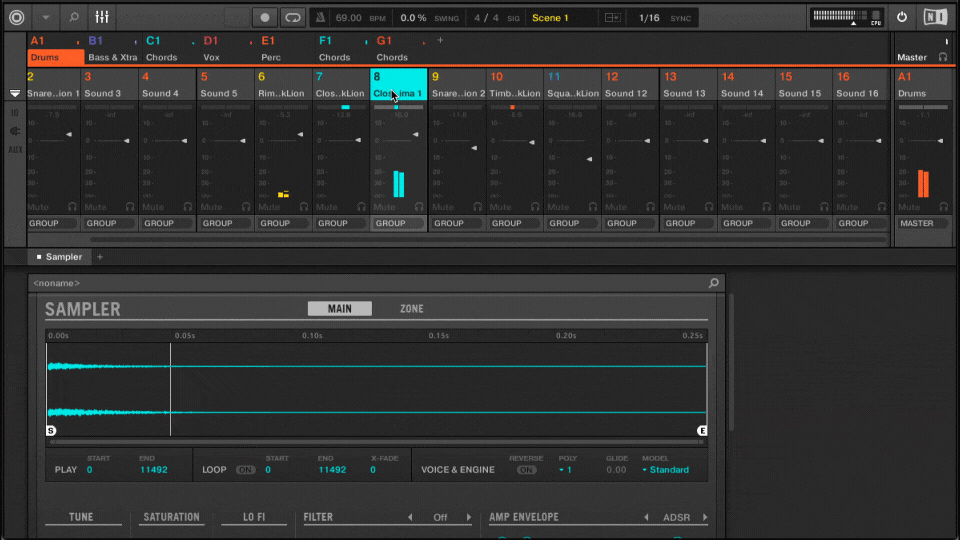Click the sample end E marker
This screenshot has width=960, height=540.
coord(702,430)
